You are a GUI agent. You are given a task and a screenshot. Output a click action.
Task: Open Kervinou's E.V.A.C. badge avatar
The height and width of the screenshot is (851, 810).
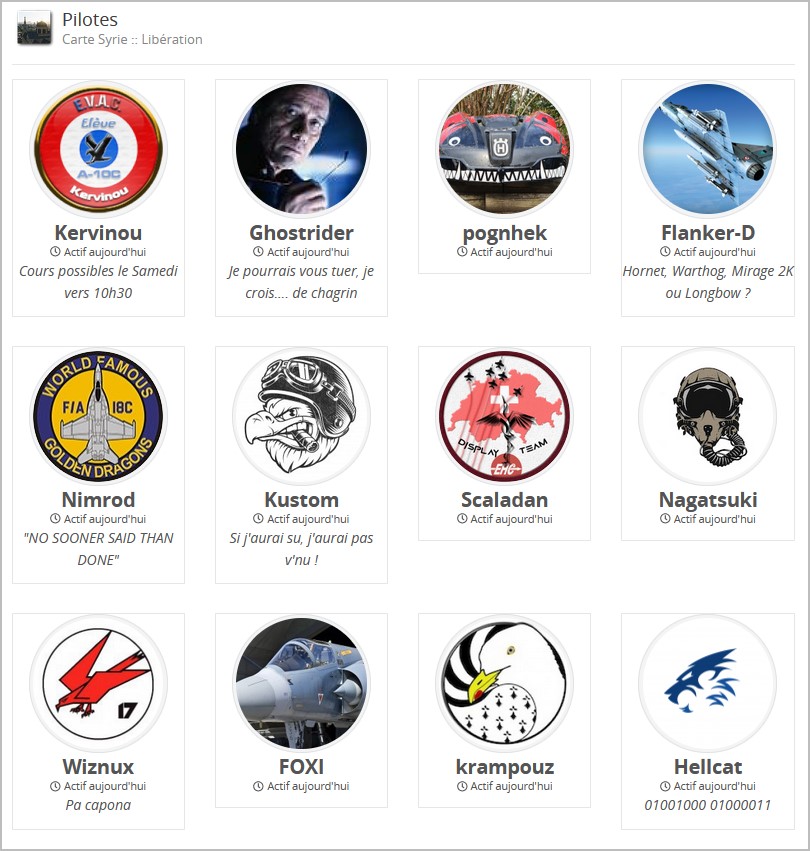(98, 149)
